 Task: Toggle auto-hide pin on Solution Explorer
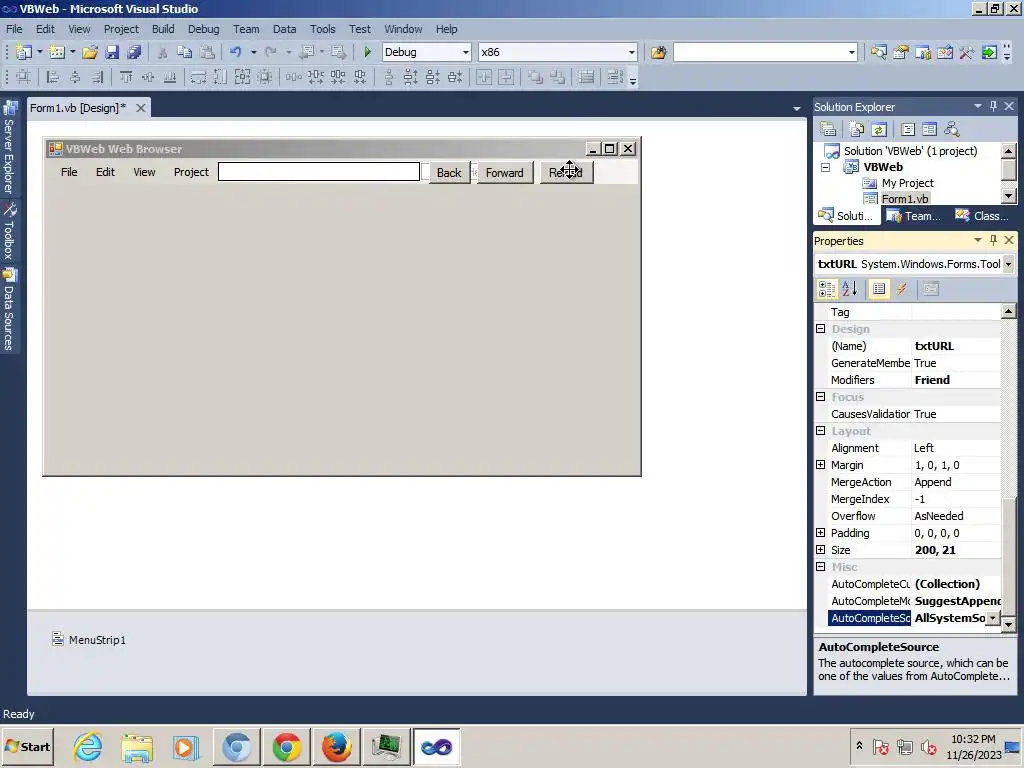tap(993, 106)
